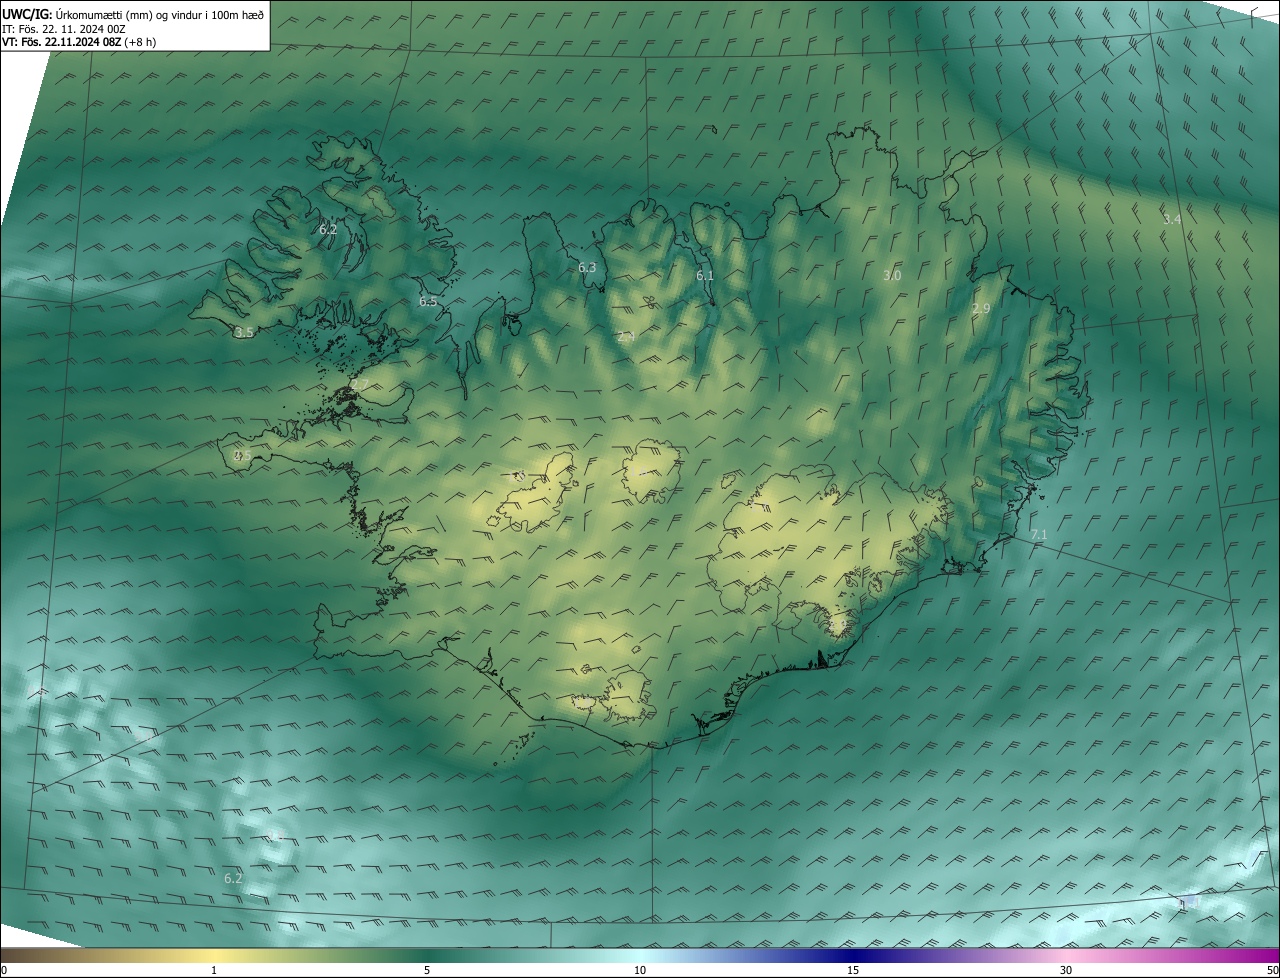This screenshot has width=1280, height=978.
Task: Pick the dark navy colour above the 15 tick
Action: (x=853, y=955)
